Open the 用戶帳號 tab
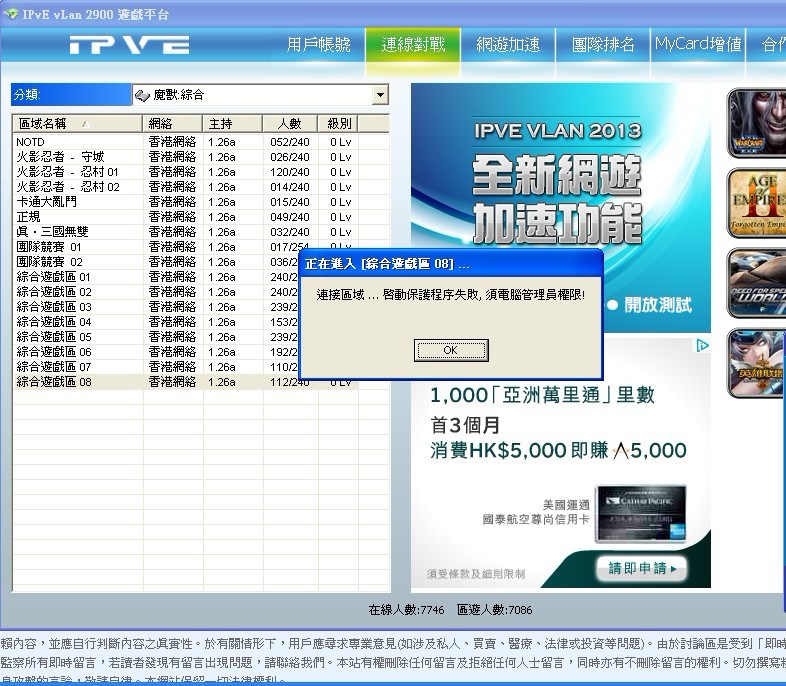Image resolution: width=786 pixels, height=686 pixels. coord(319,45)
